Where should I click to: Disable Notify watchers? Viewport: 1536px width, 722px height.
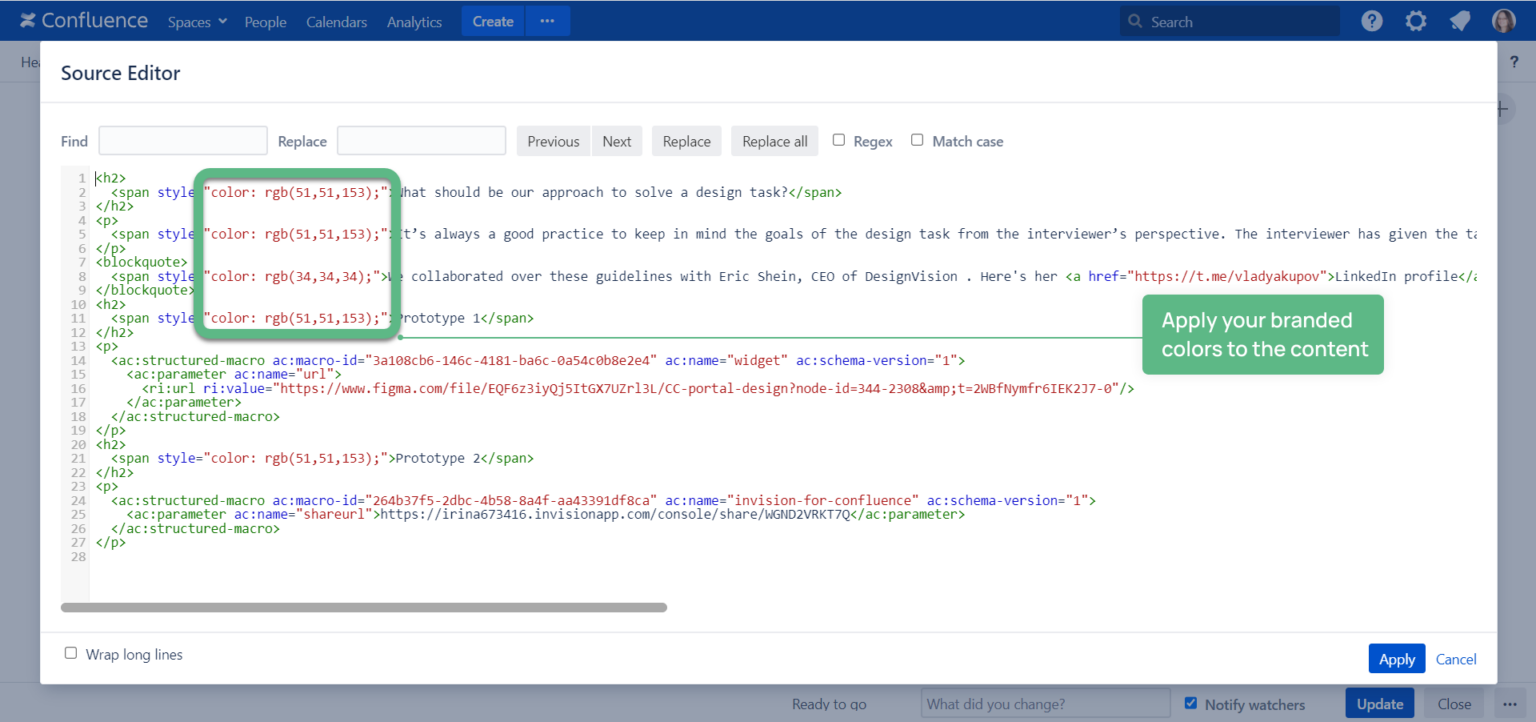[1189, 703]
